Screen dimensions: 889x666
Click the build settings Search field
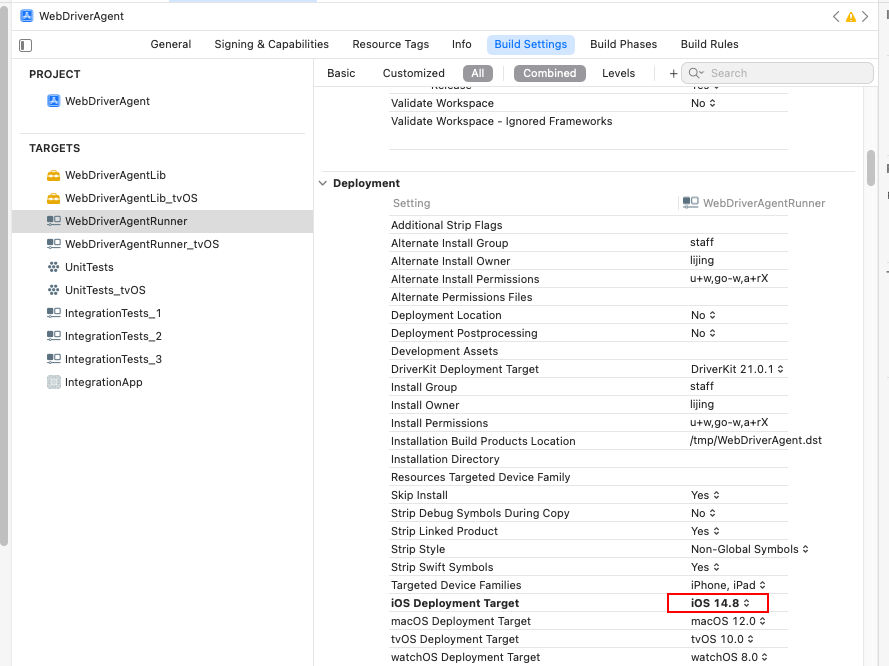pyautogui.click(x=777, y=73)
